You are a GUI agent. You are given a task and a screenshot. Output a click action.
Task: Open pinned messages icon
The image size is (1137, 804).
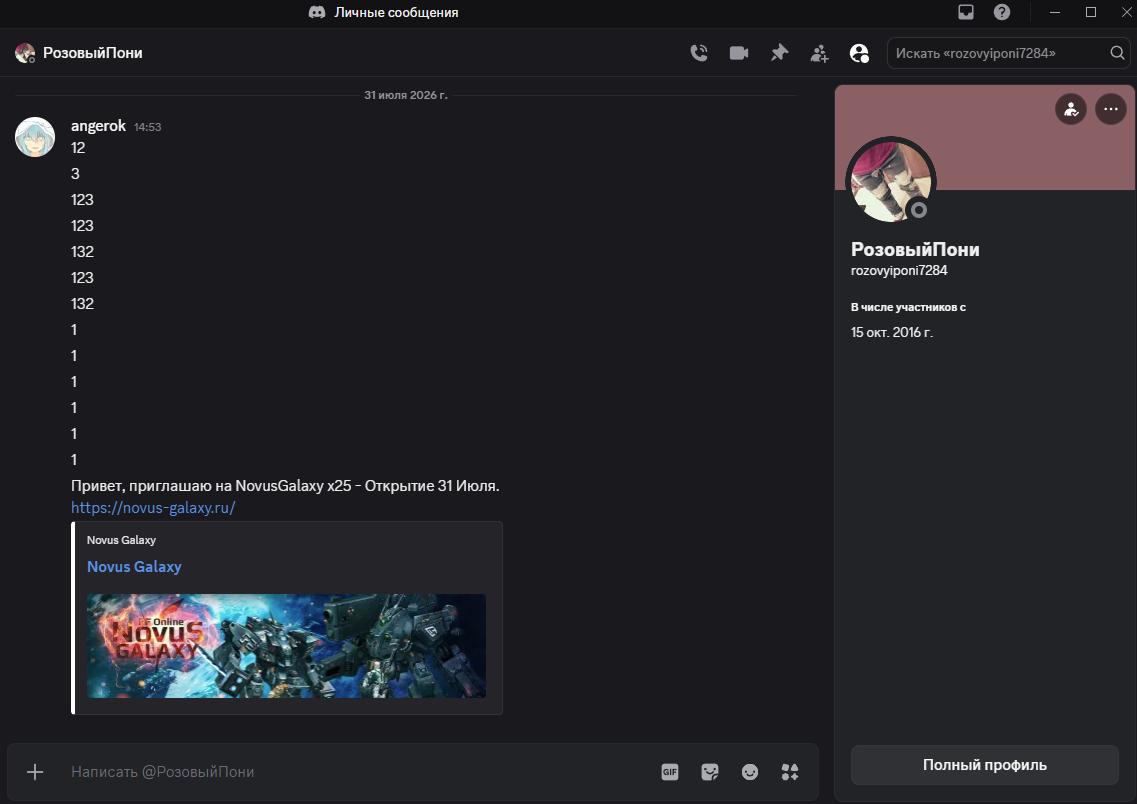click(x=780, y=53)
